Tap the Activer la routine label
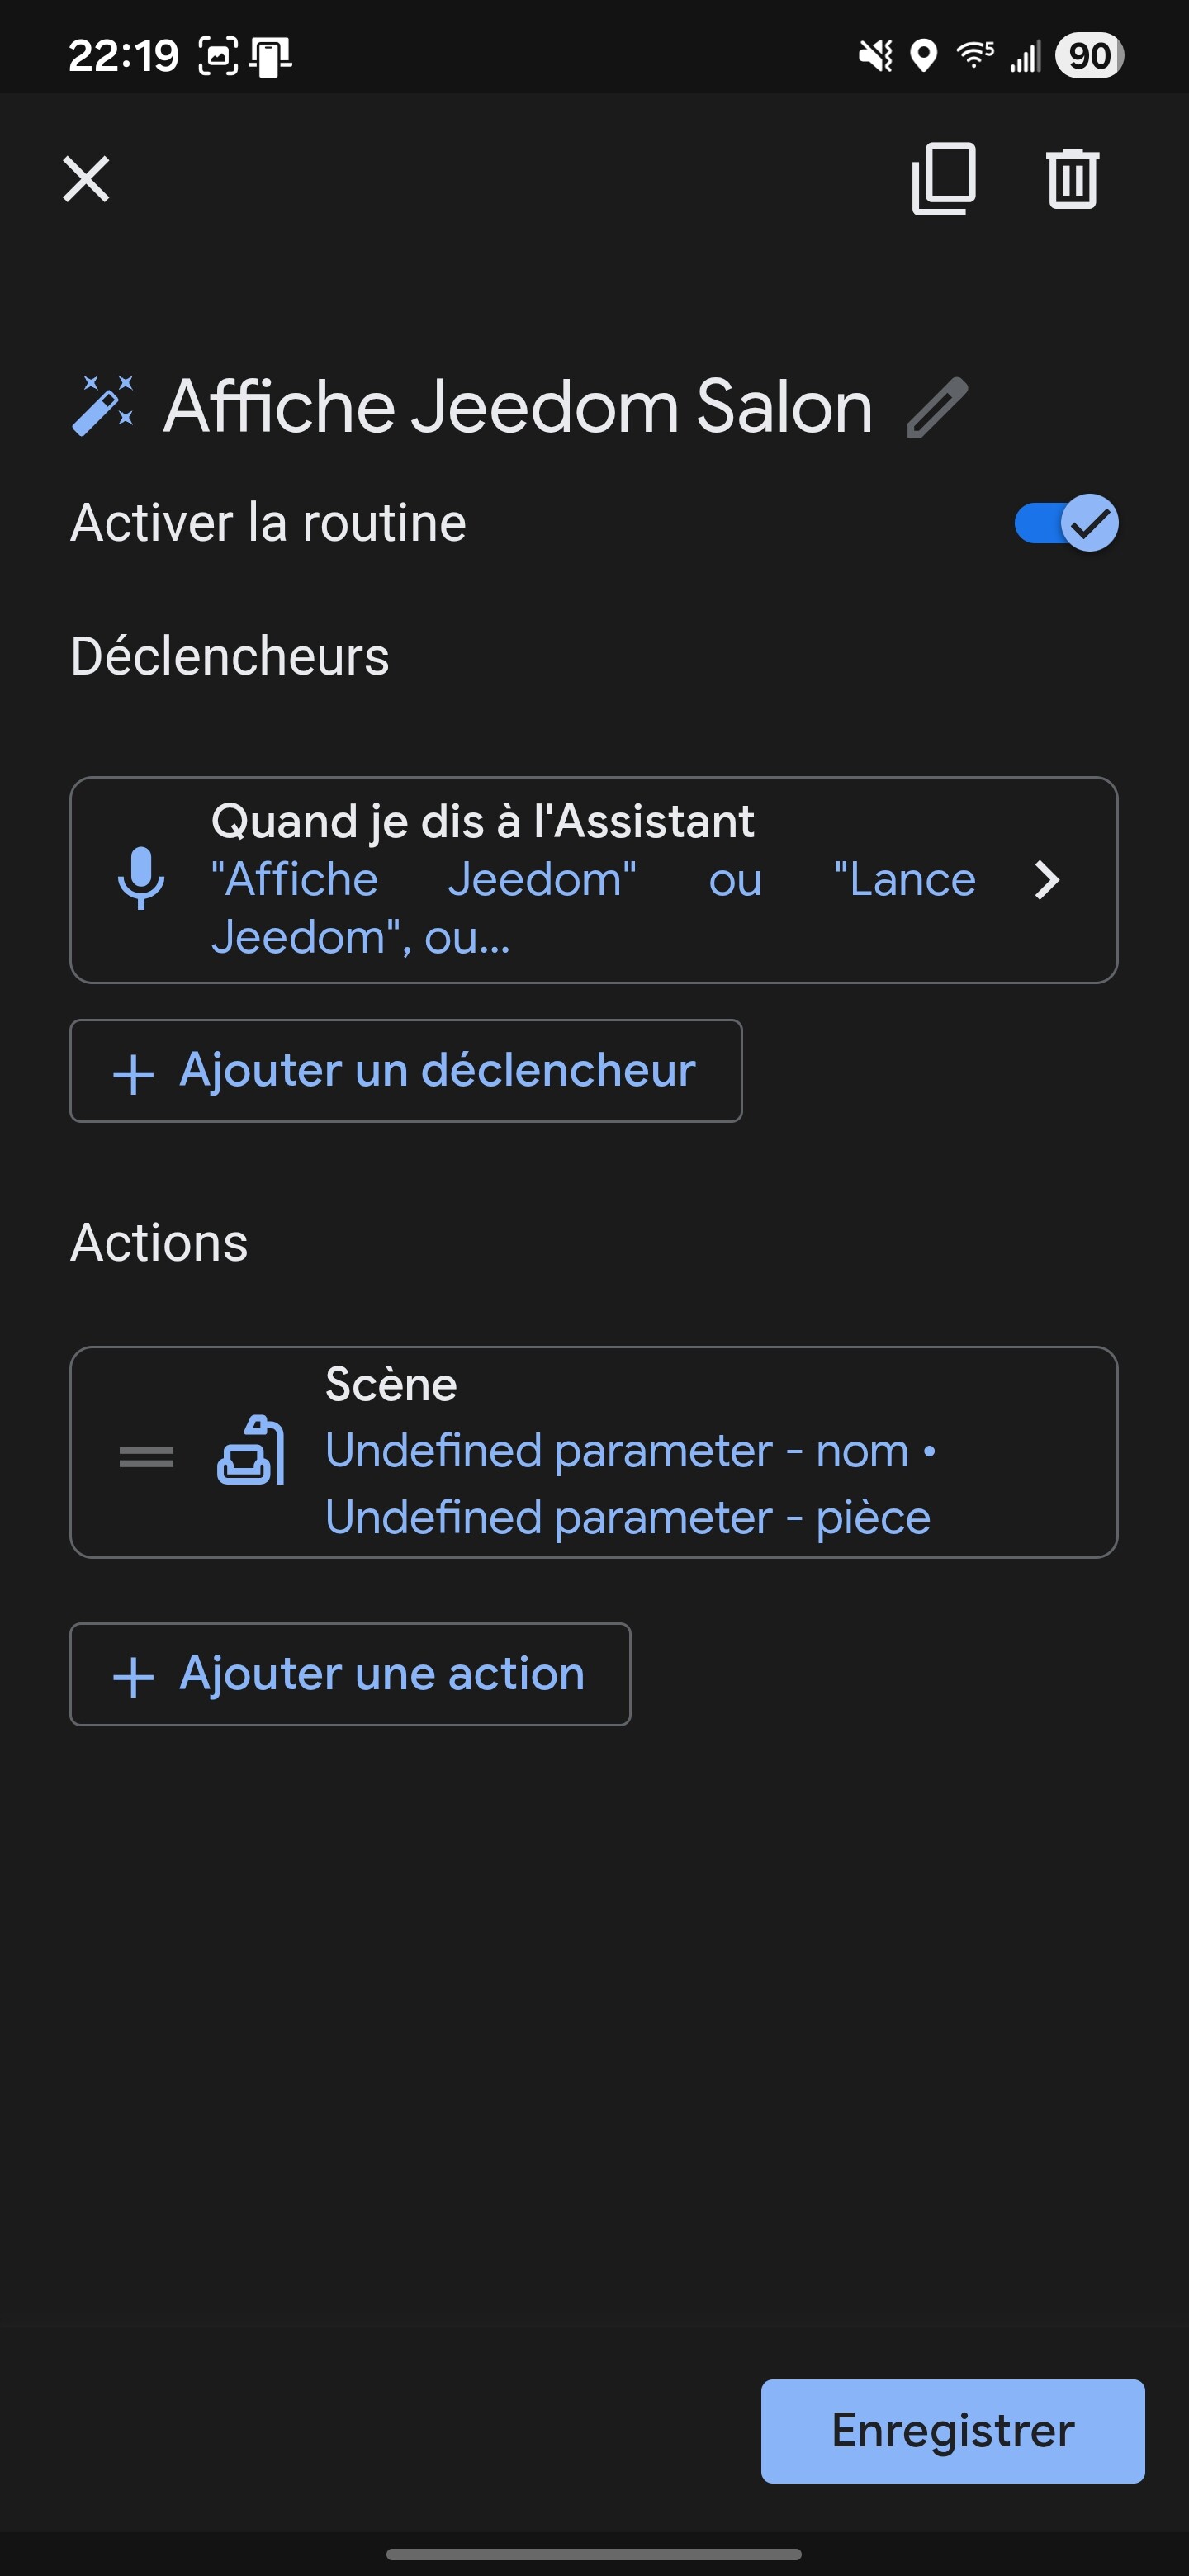1189x2576 pixels. pos(268,523)
